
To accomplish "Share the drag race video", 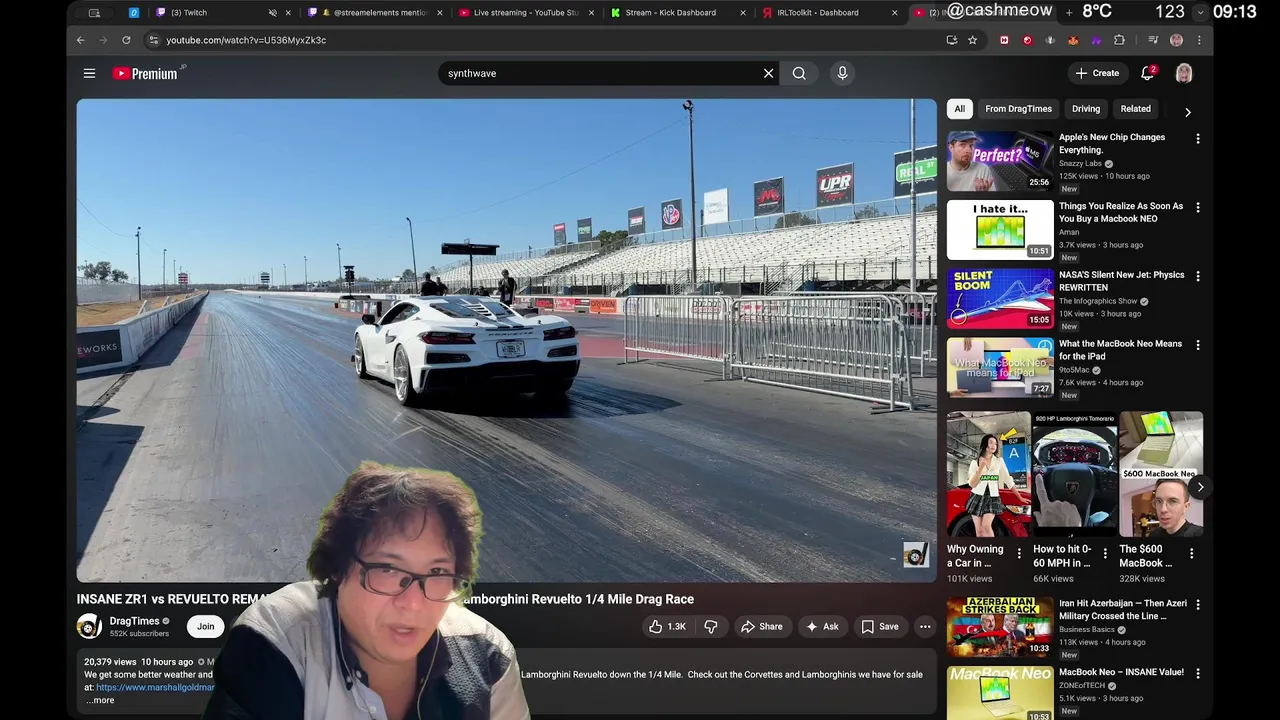I will (762, 627).
